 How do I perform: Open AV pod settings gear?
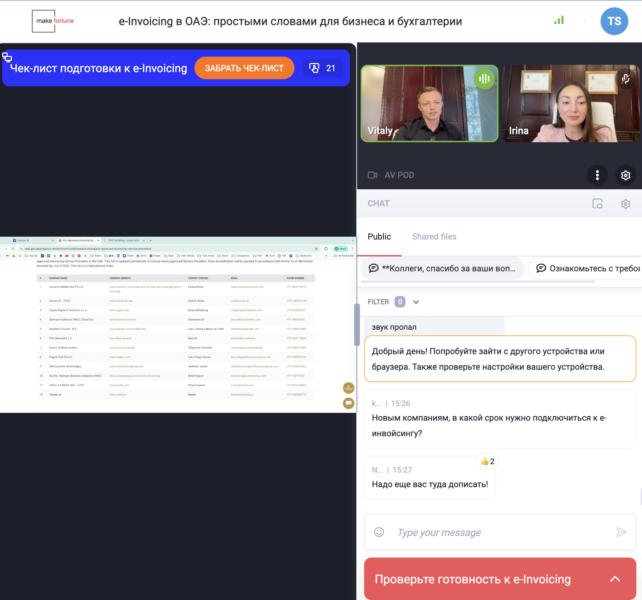pyautogui.click(x=625, y=175)
